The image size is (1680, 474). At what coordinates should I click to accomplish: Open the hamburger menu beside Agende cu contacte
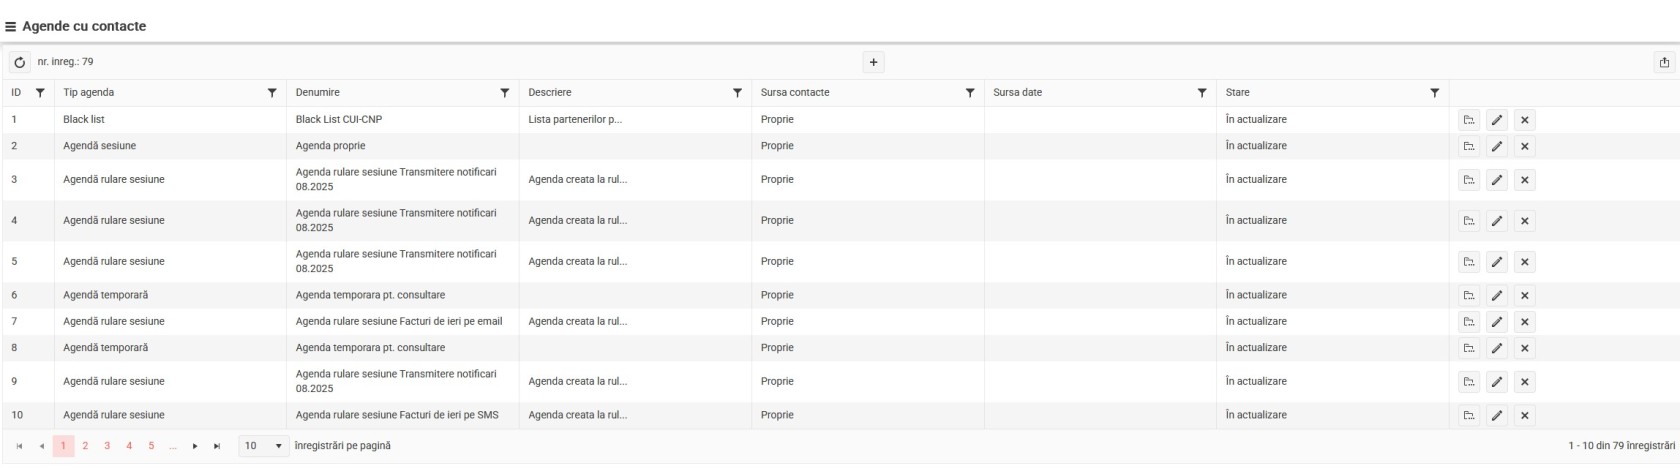10,27
